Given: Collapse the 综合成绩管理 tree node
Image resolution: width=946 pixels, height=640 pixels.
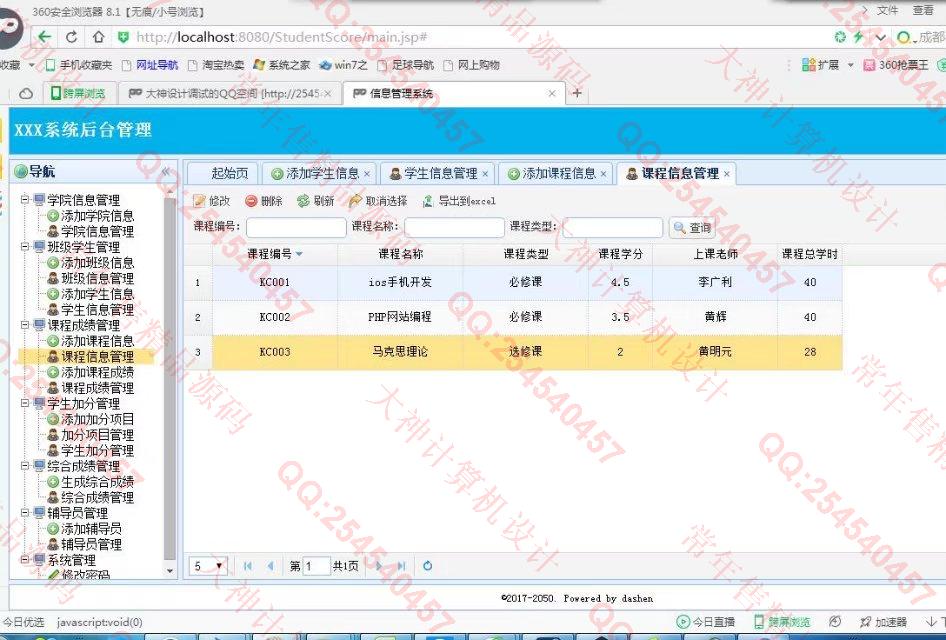Looking at the screenshot, I should [x=25, y=466].
